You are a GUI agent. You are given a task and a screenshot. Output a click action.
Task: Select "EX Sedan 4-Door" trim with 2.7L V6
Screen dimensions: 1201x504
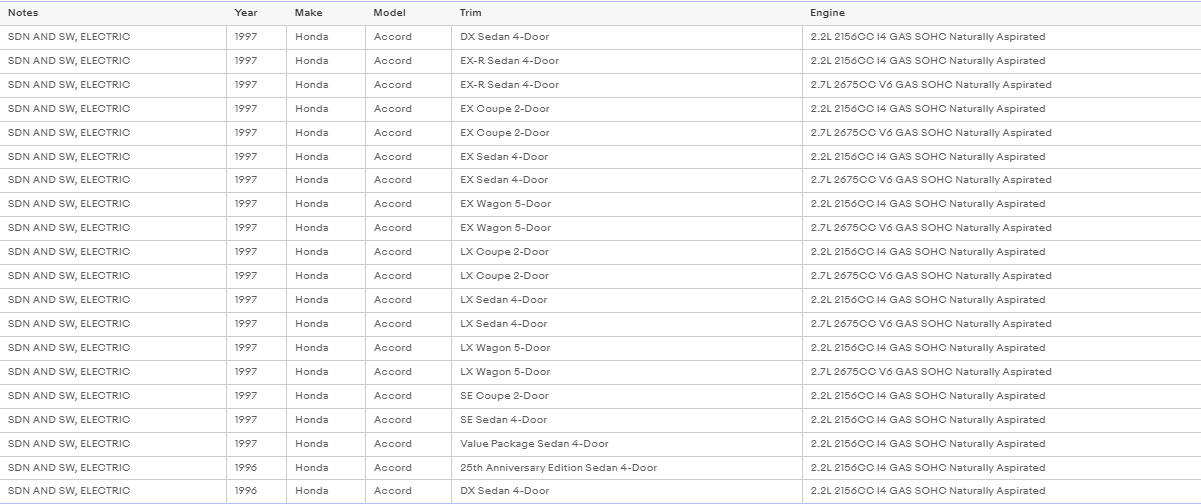pyautogui.click(x=626, y=181)
